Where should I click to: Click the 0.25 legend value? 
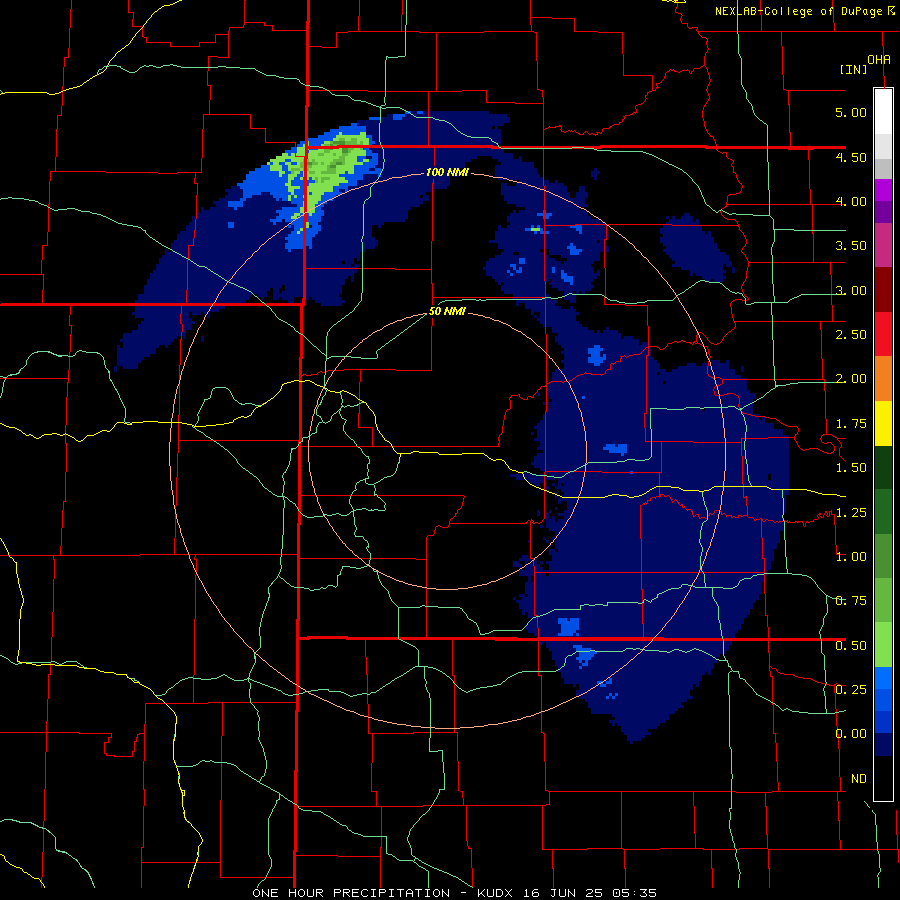[x=851, y=690]
